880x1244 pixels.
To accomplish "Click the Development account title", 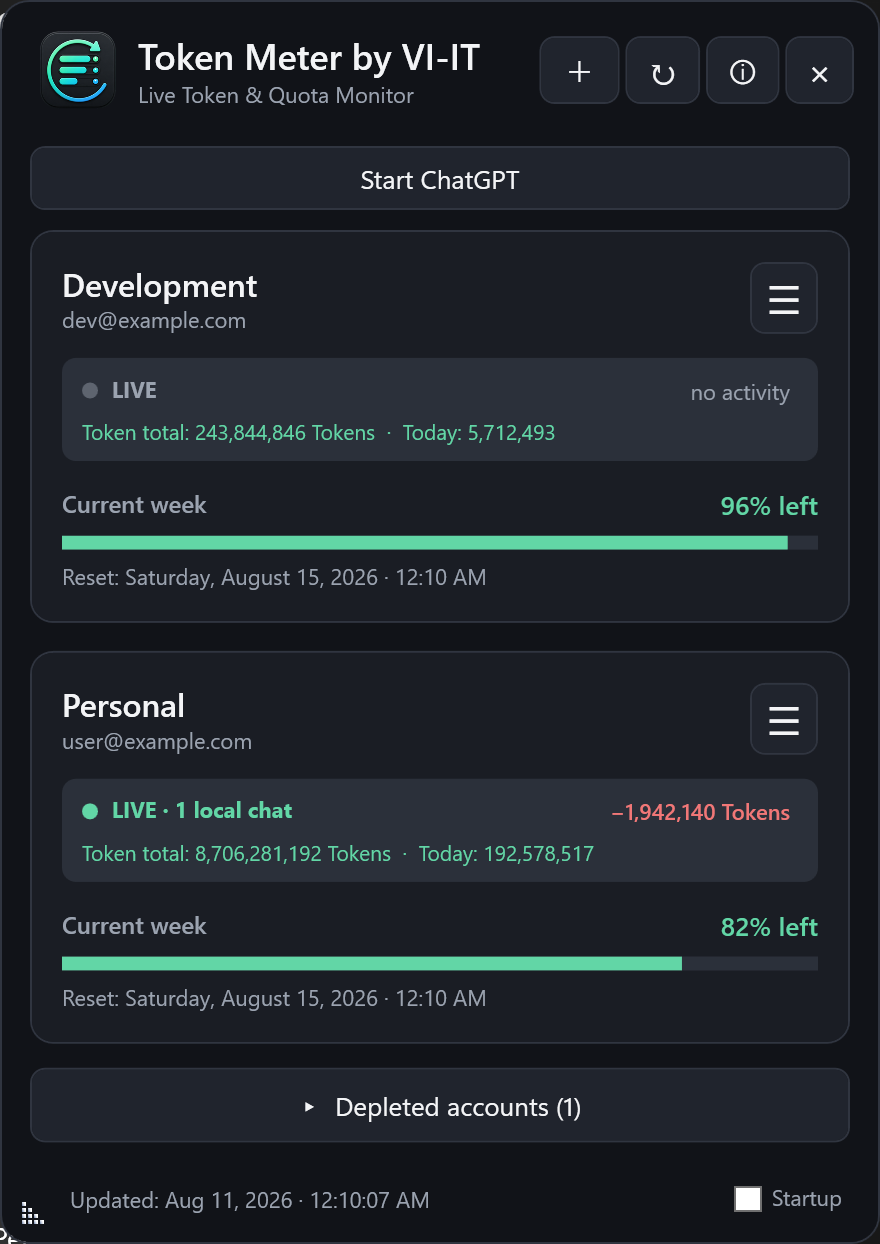I will click(x=160, y=286).
